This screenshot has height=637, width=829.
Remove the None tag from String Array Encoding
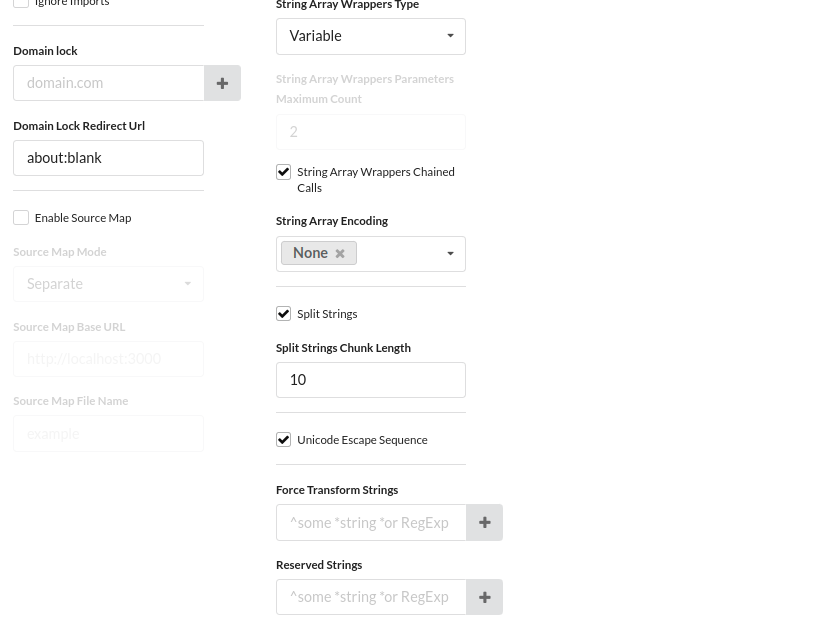pos(340,254)
